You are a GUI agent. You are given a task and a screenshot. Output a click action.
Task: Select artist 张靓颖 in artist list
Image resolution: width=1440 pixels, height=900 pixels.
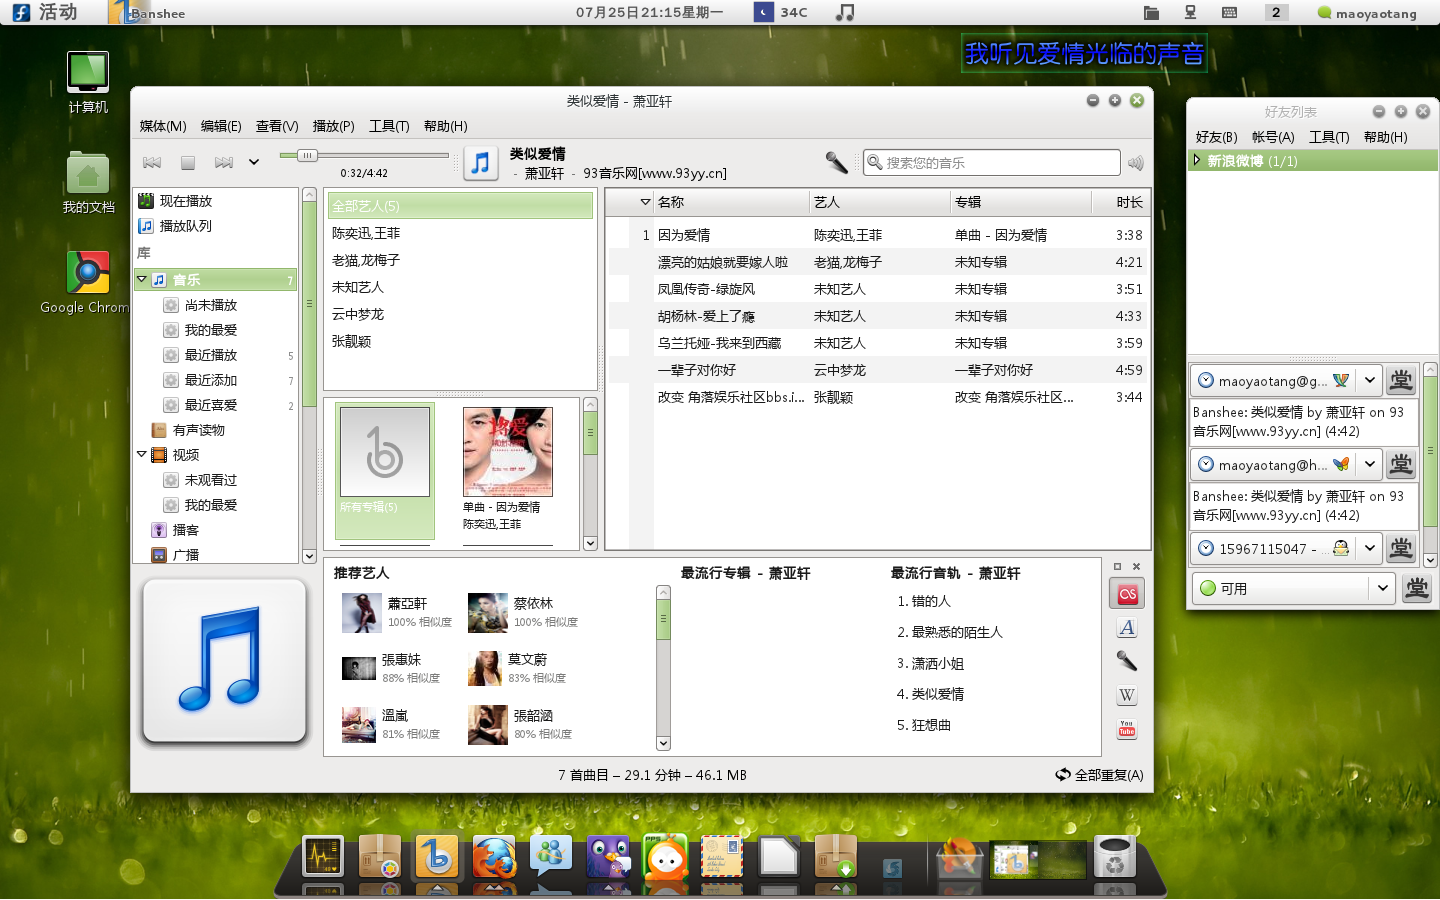tap(460, 341)
